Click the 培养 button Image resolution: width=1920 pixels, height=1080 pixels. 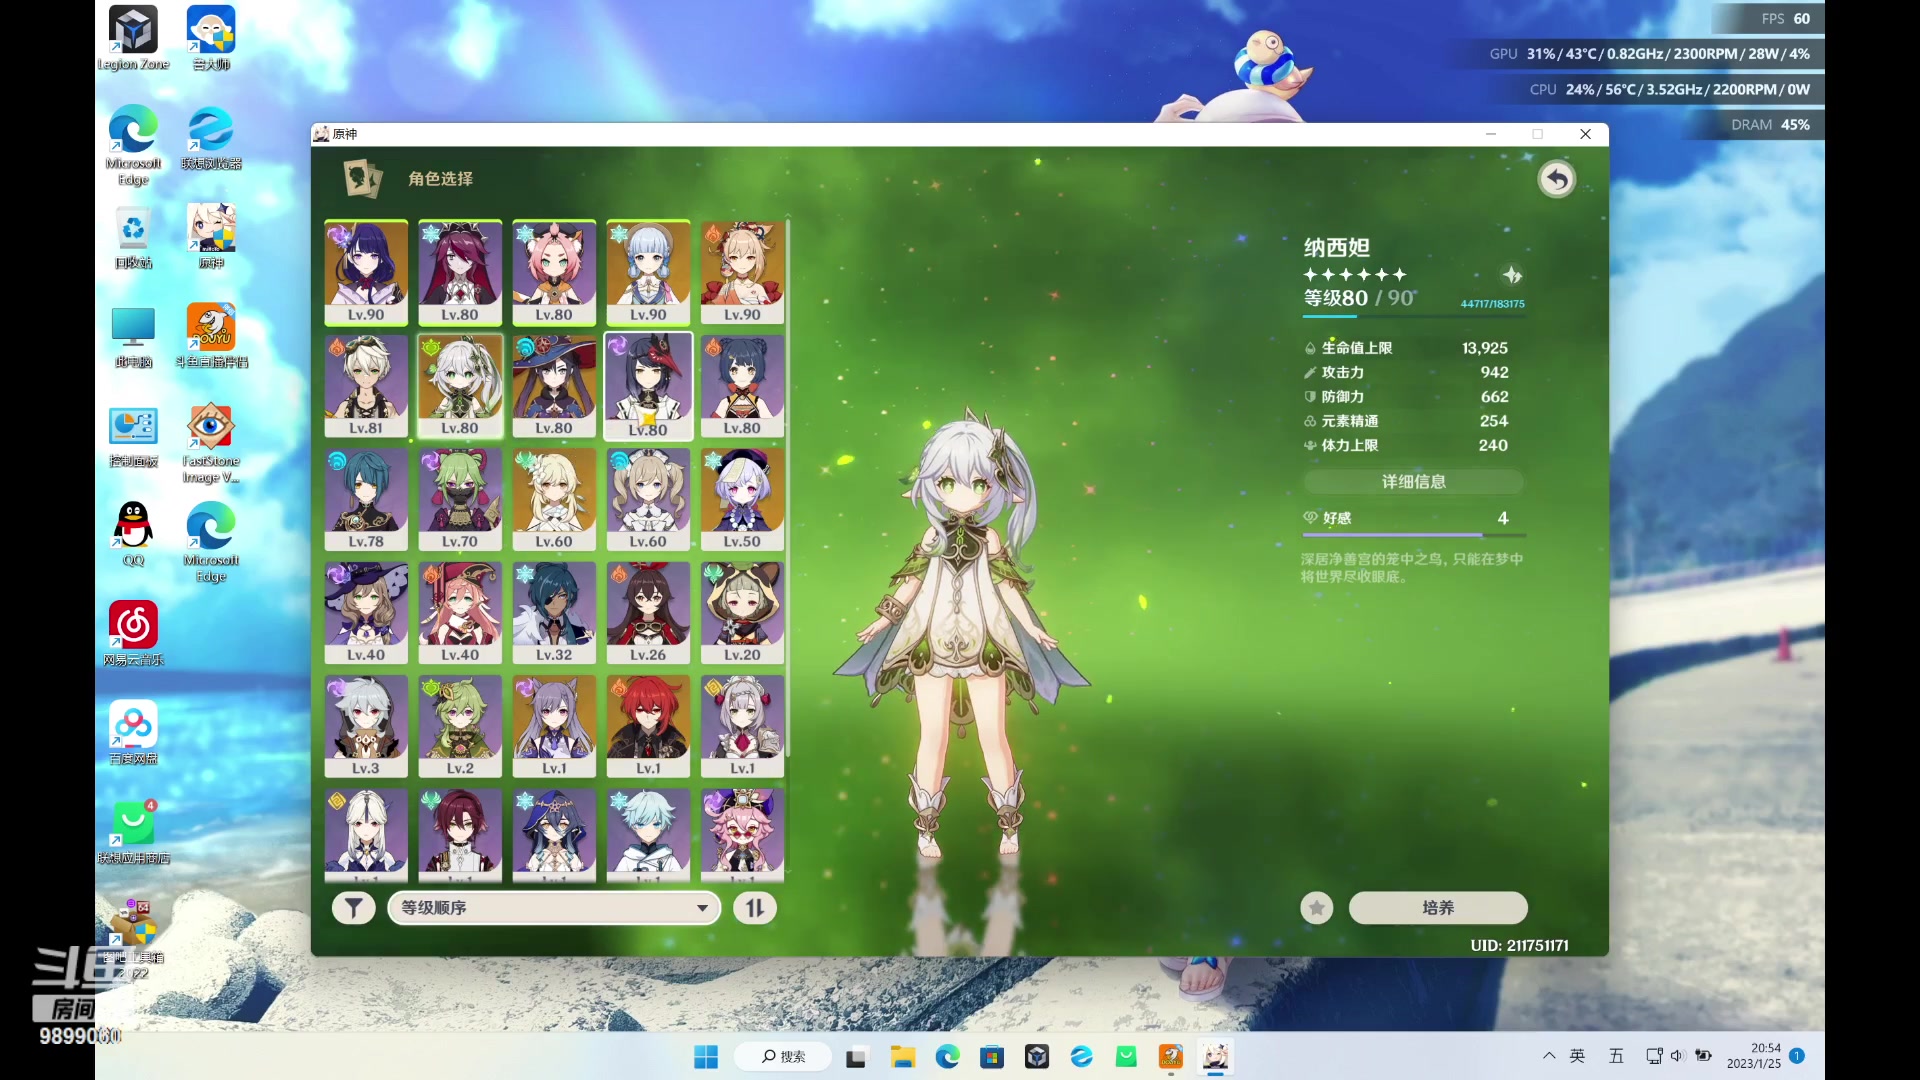(1438, 908)
